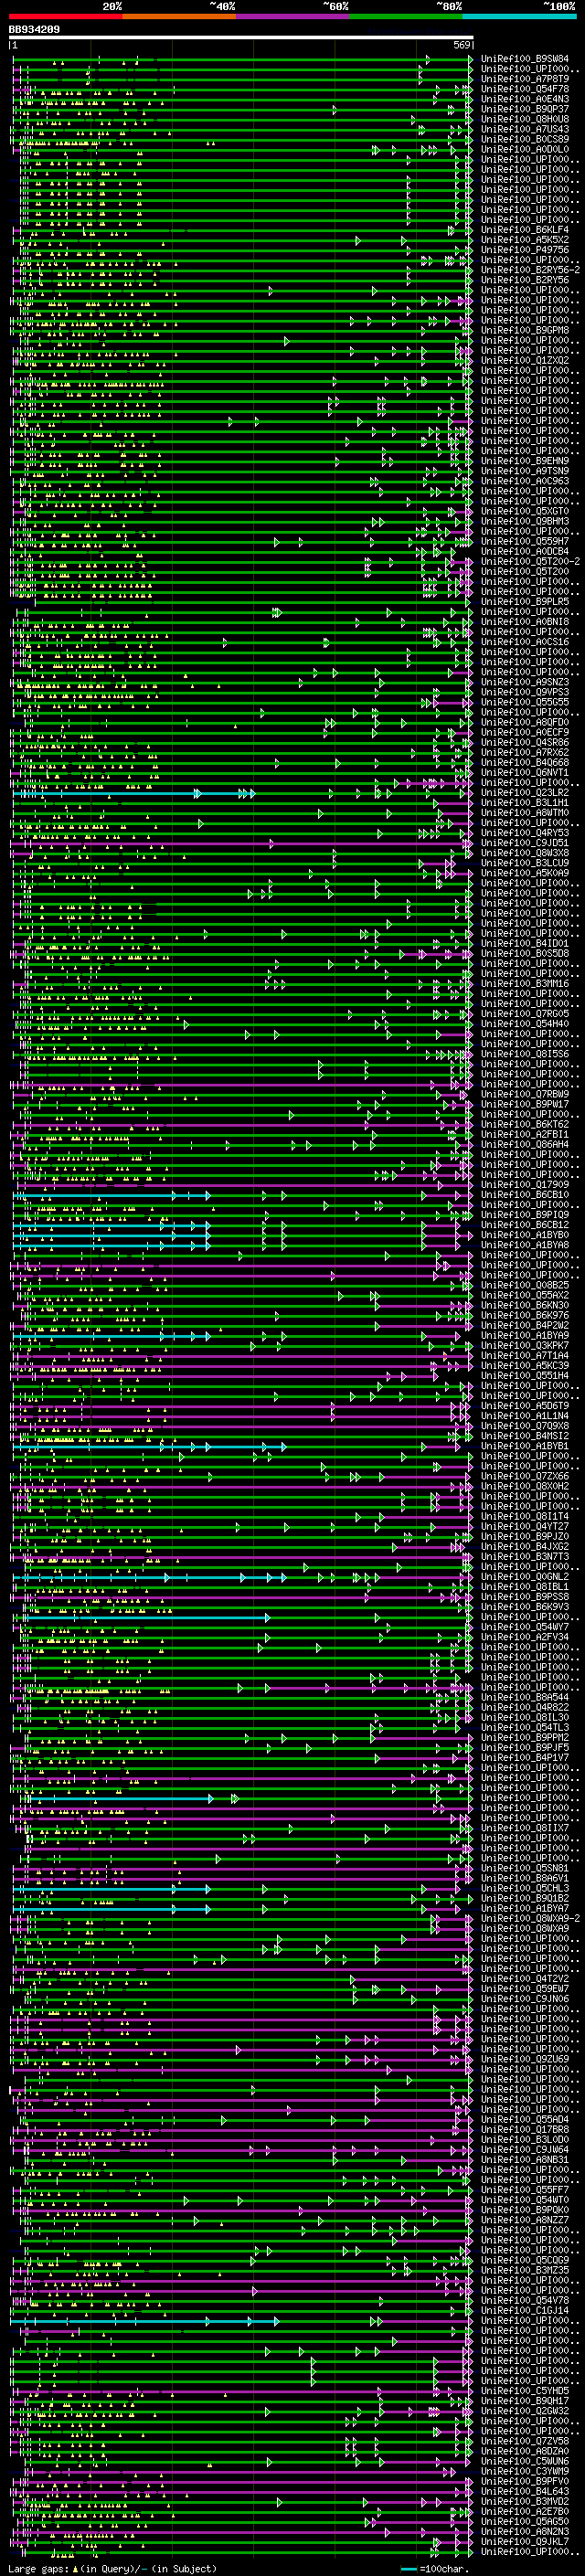Select hit UniRef100_C9JD51

click(x=525, y=843)
